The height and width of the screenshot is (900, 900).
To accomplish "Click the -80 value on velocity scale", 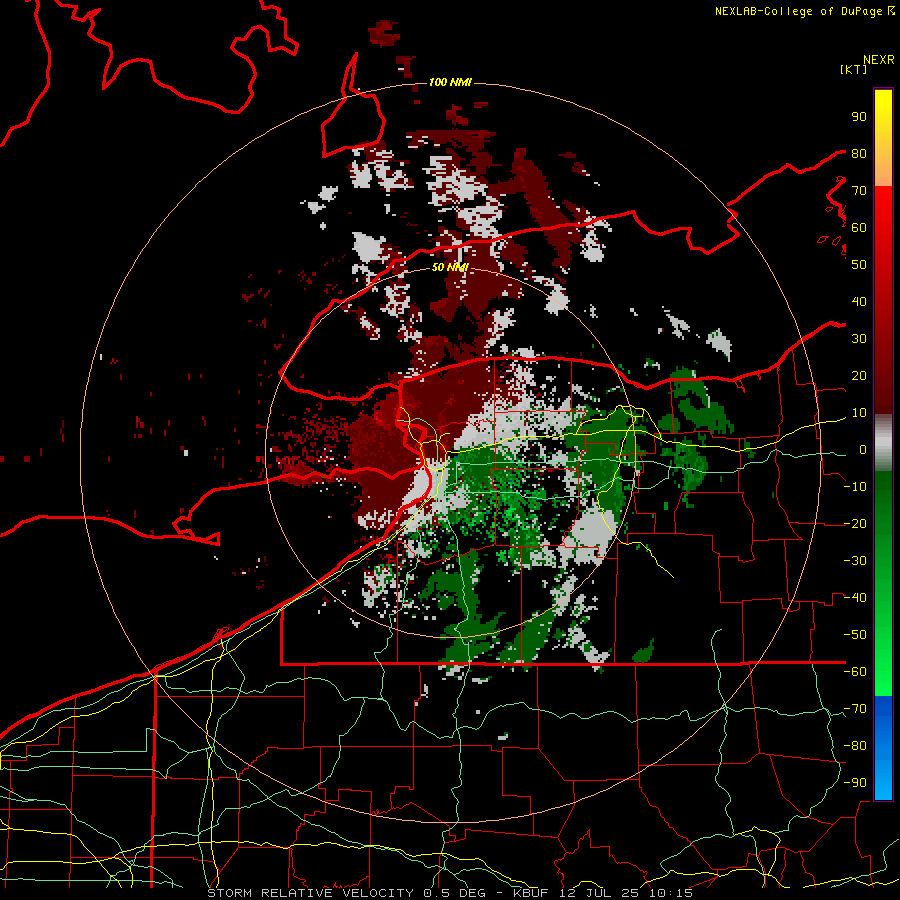I will [x=855, y=746].
